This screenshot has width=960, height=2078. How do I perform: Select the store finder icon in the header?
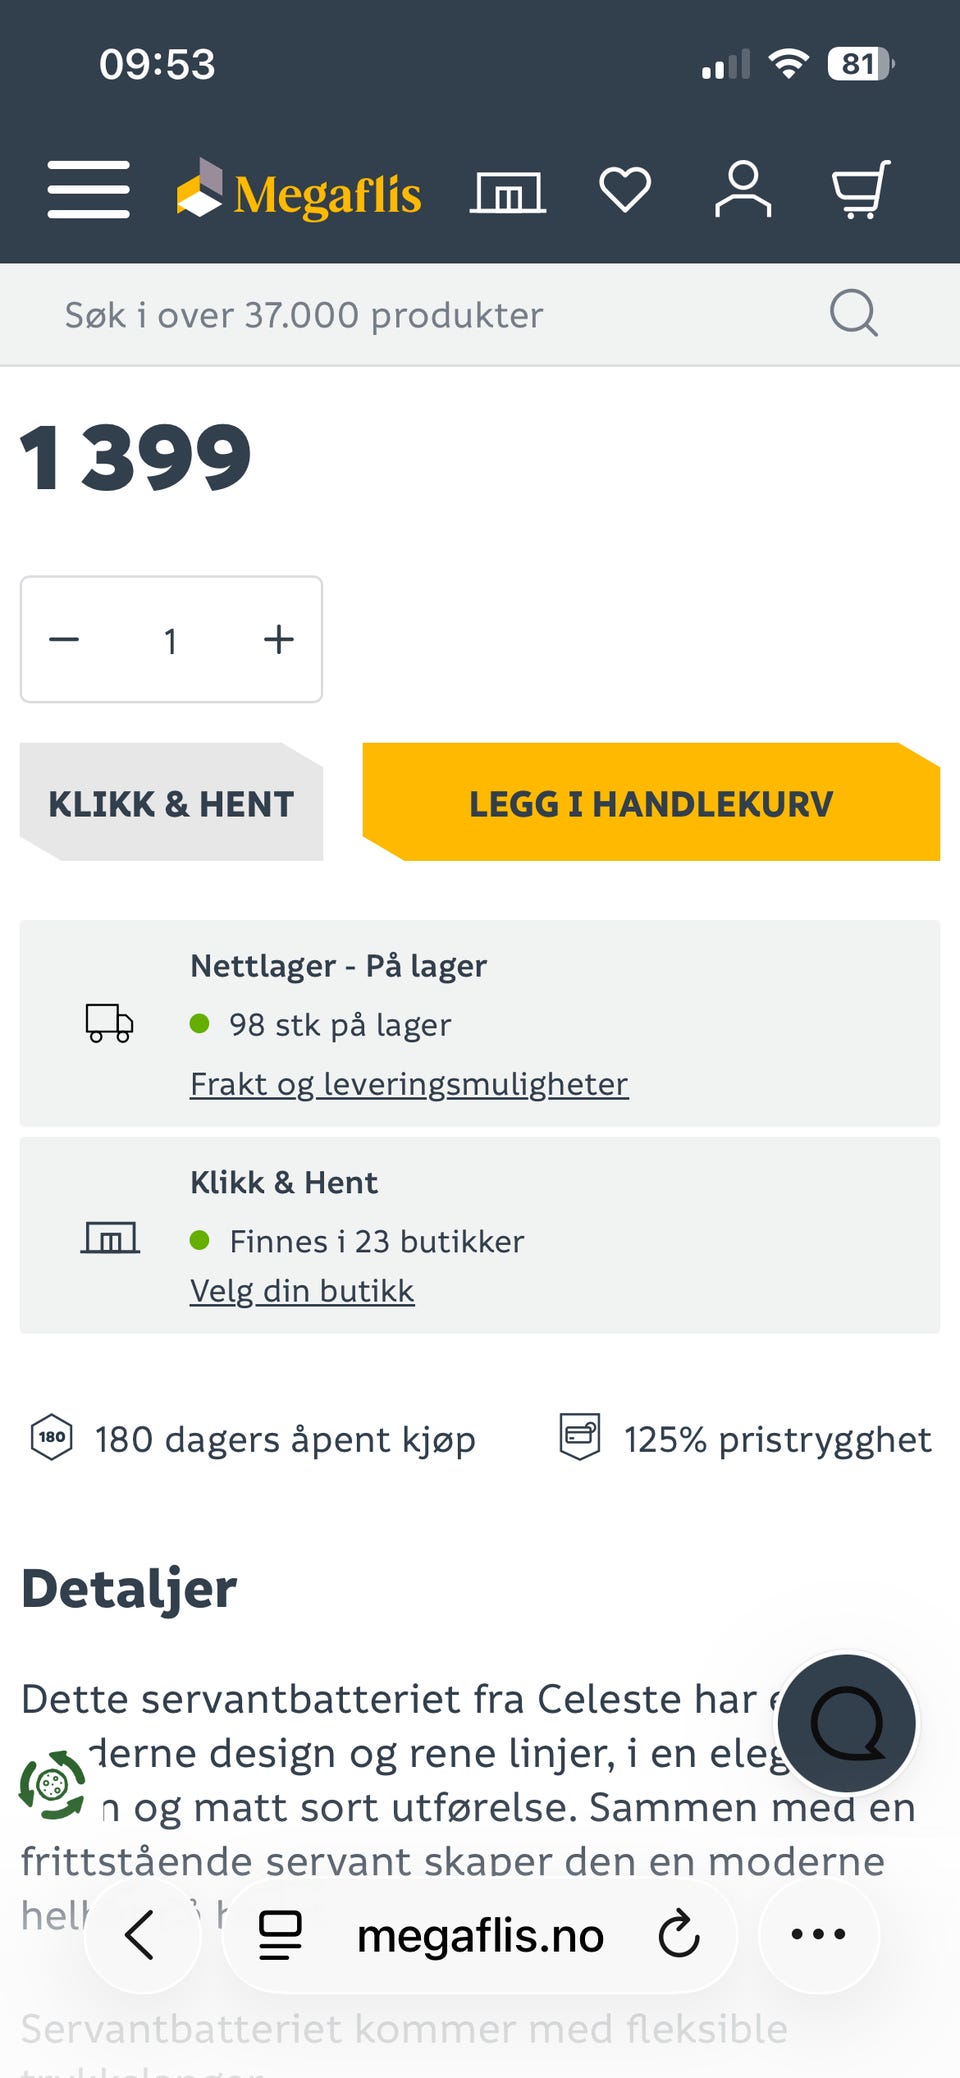coord(507,190)
